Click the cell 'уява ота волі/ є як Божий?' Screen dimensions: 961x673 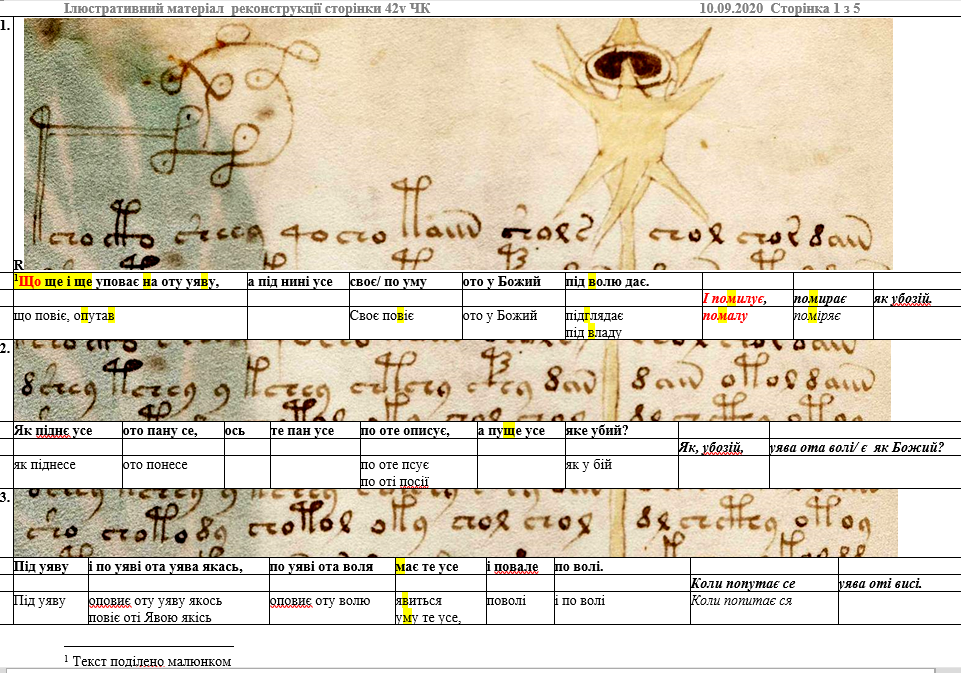[865, 447]
